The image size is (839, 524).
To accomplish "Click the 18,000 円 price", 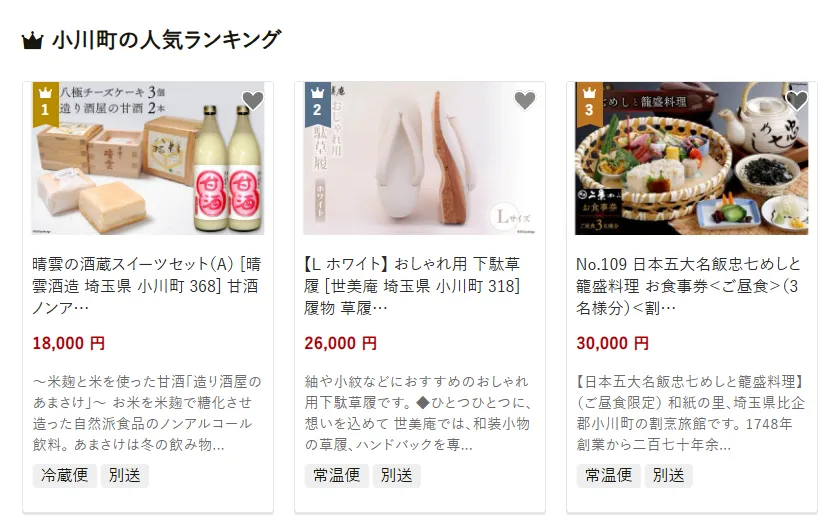I will tap(68, 343).
